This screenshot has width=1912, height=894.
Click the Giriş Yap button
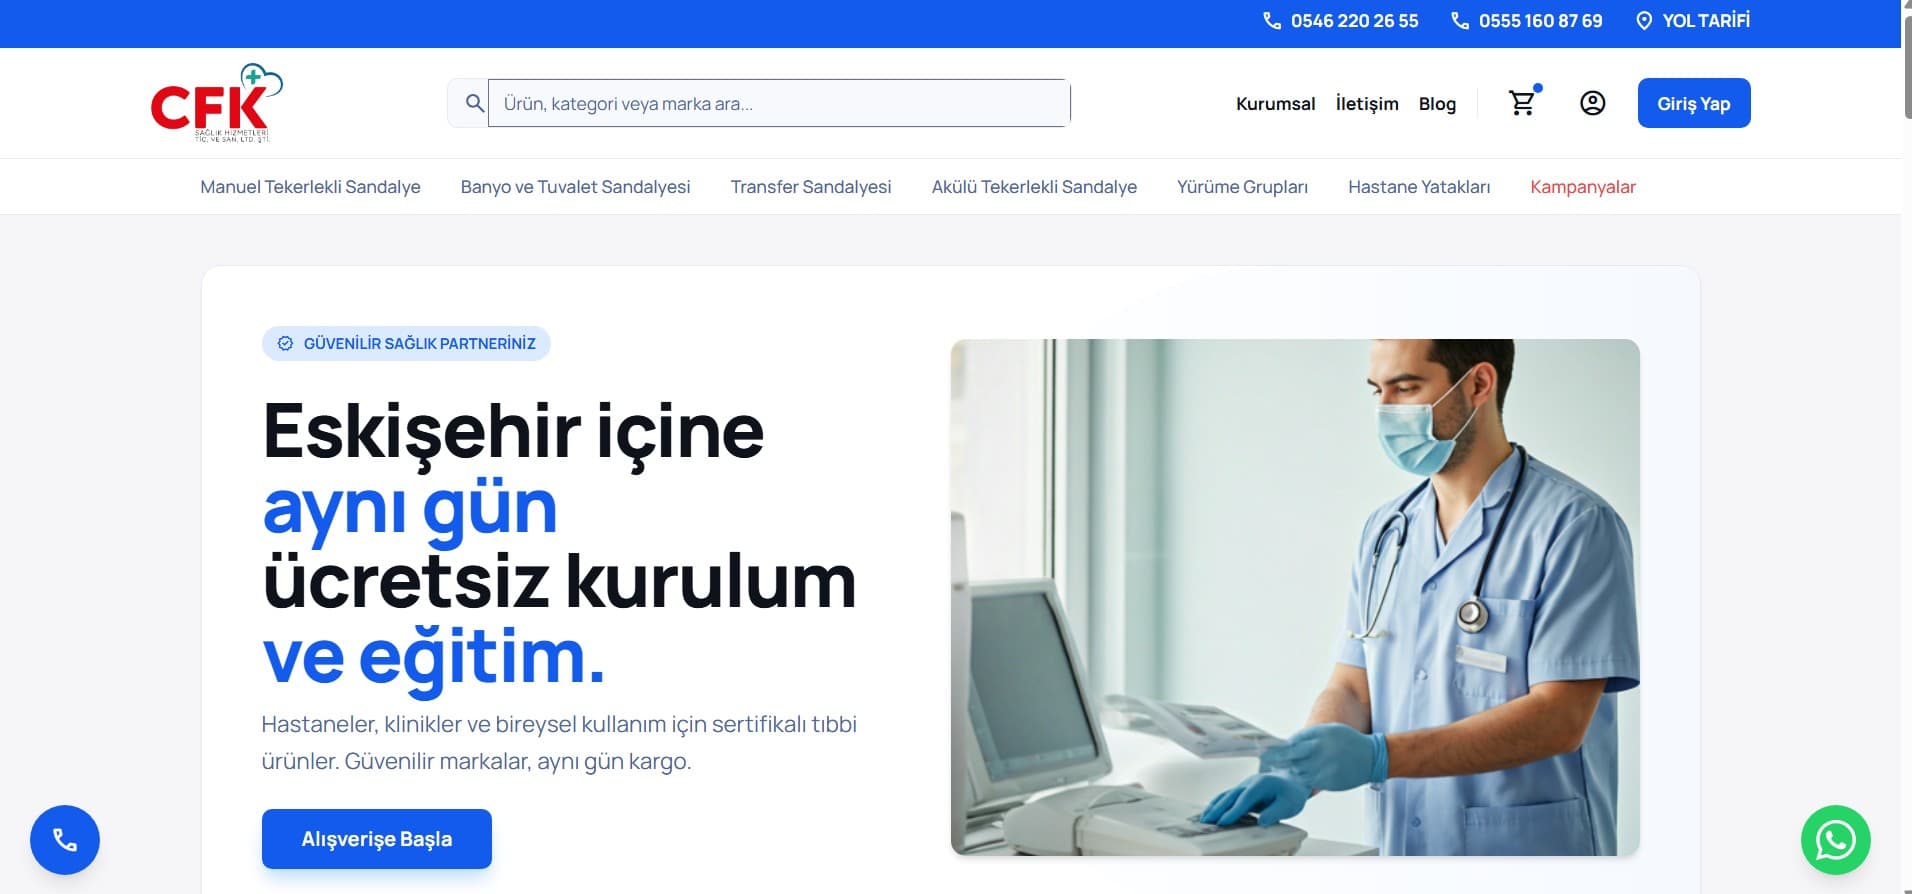point(1694,103)
